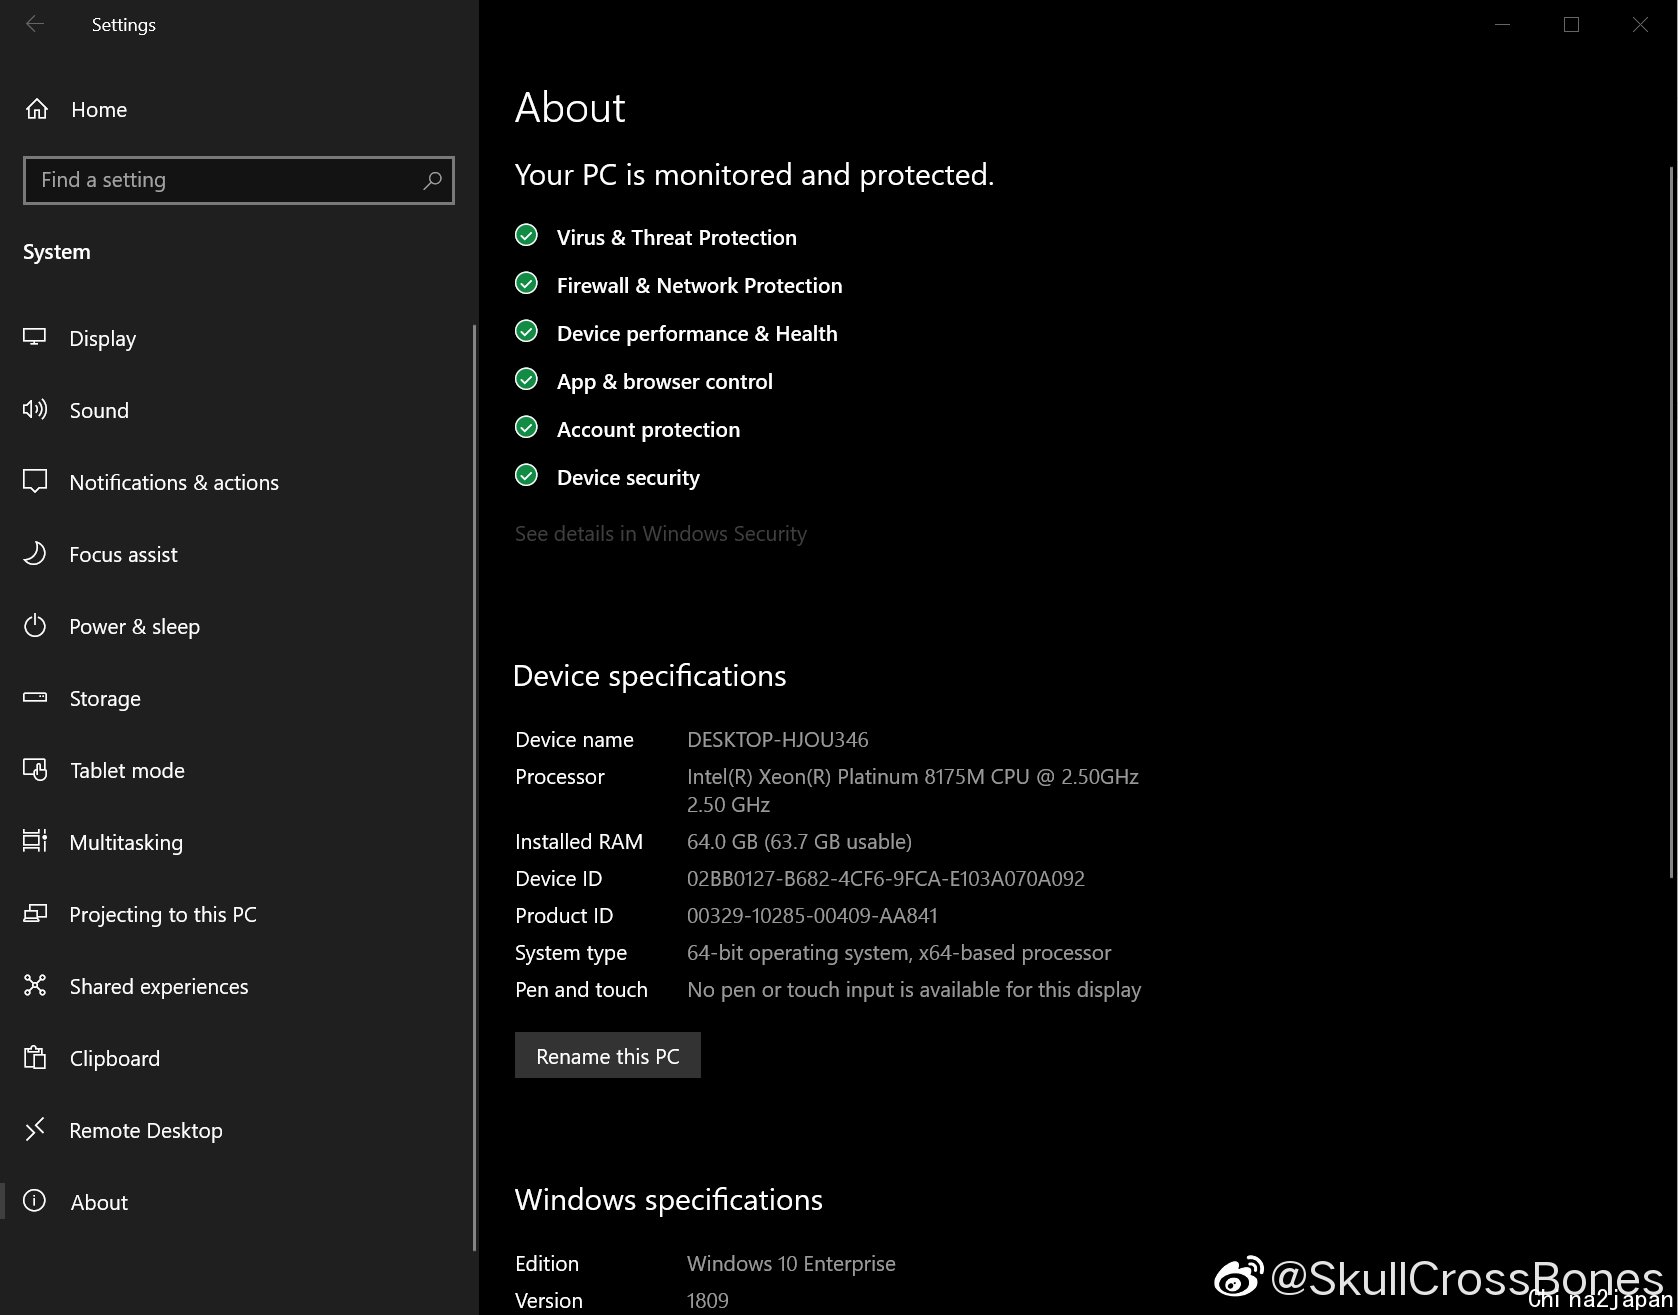
Task: Open Device security
Action: [628, 477]
